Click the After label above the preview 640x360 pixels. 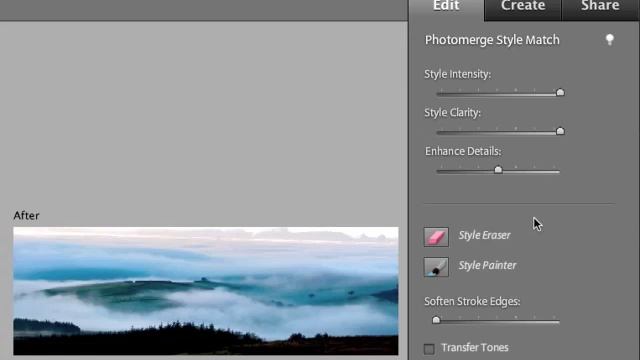26,216
